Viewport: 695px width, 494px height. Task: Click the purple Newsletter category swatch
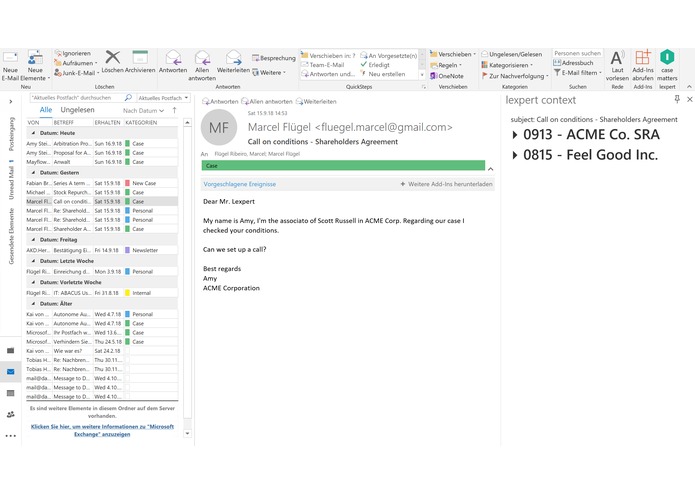(127, 250)
